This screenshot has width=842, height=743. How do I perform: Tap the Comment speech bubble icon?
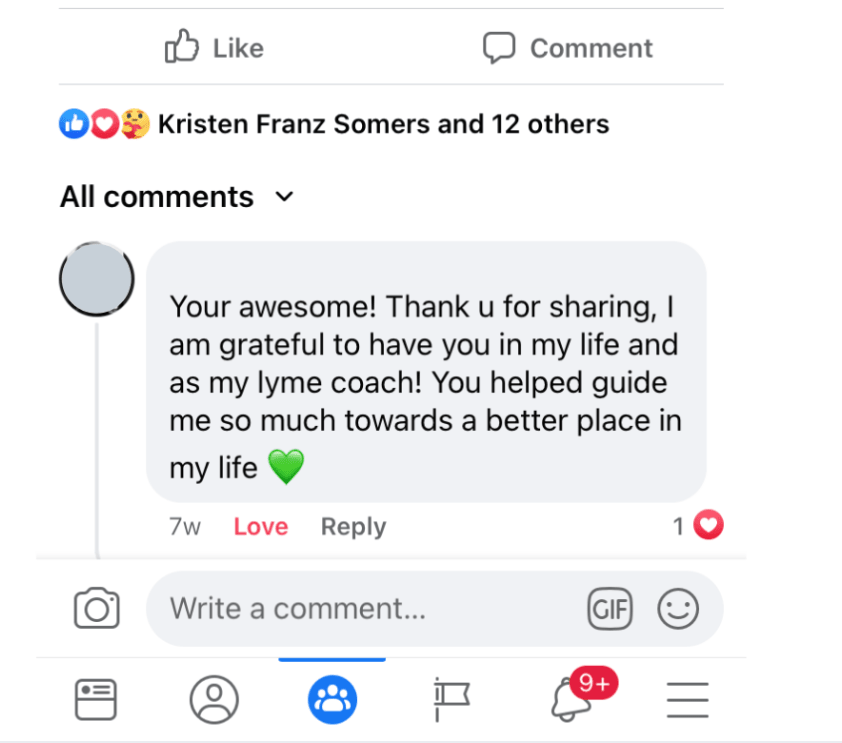pos(499,47)
